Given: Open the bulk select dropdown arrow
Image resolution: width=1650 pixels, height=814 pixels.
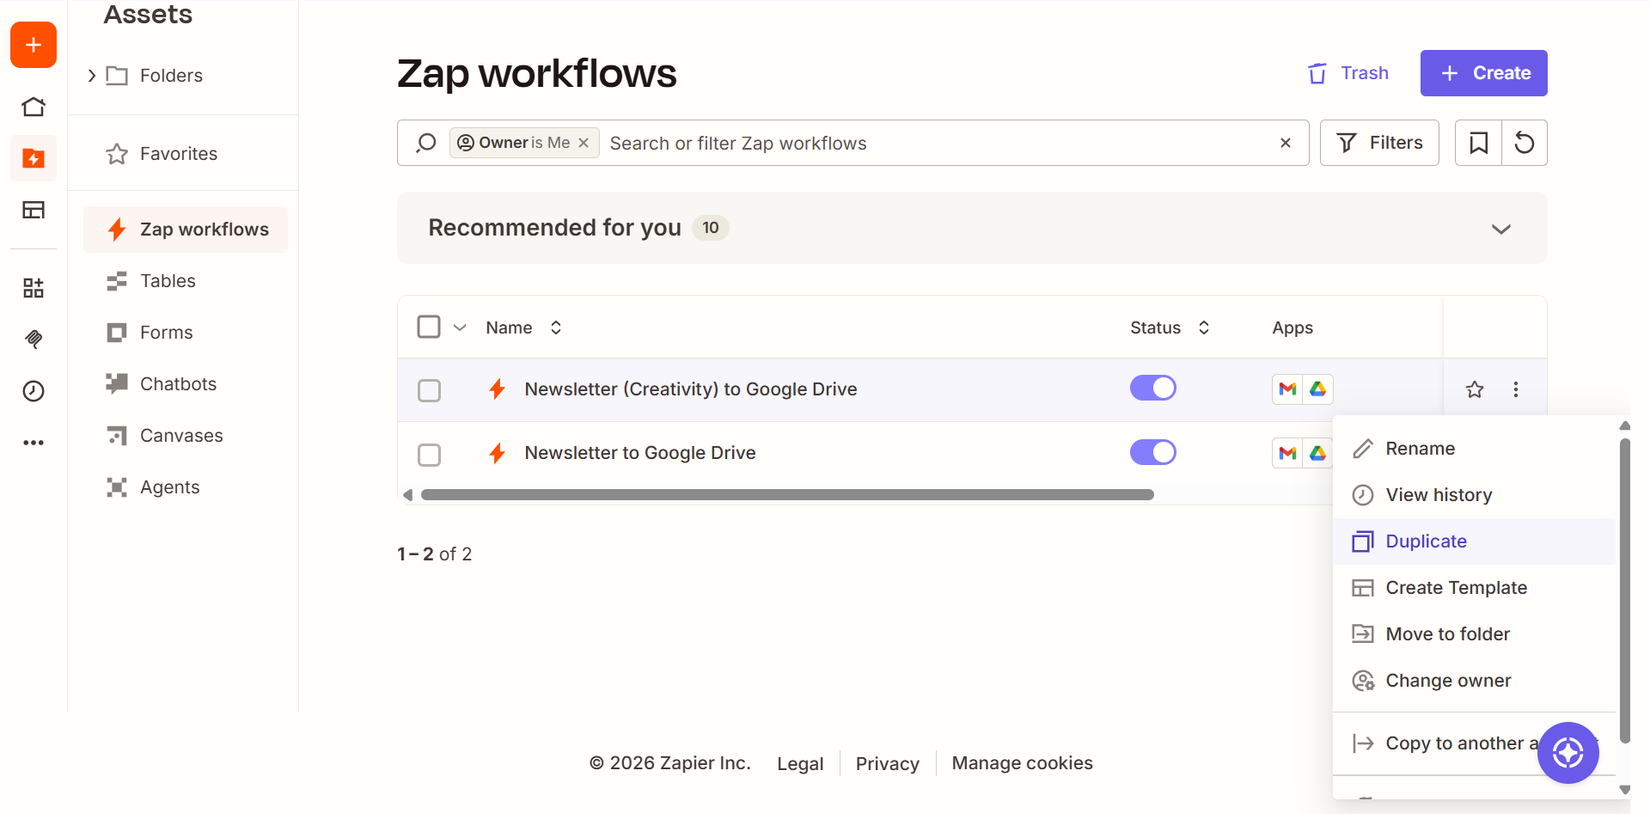Looking at the screenshot, I should click(x=460, y=328).
